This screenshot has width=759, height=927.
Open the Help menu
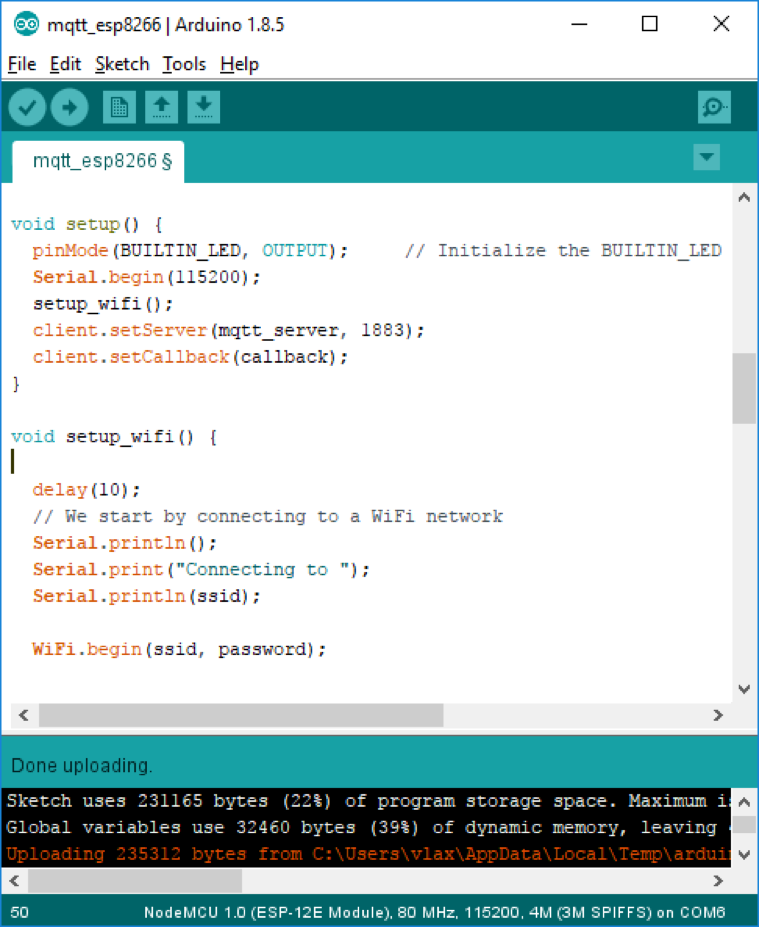239,64
